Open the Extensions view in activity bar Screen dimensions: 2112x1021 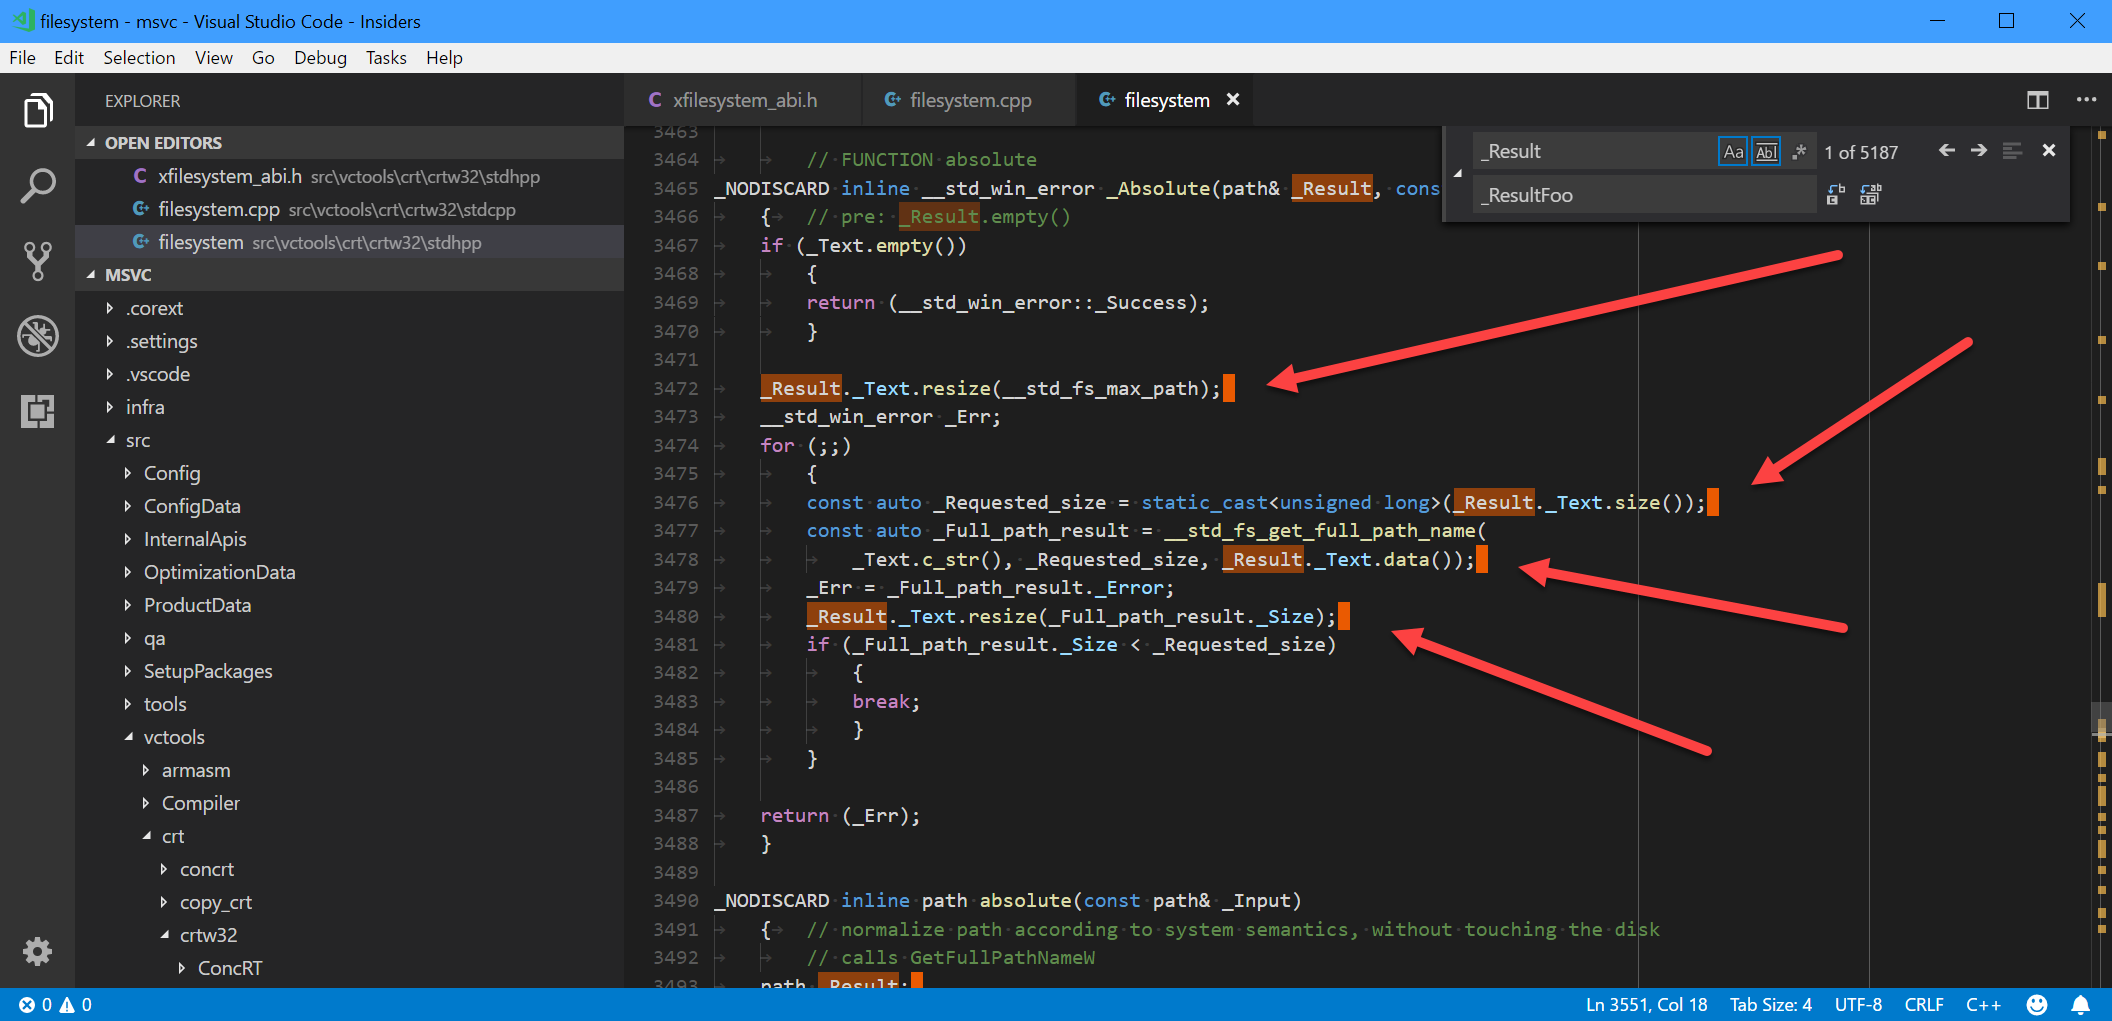pos(37,411)
